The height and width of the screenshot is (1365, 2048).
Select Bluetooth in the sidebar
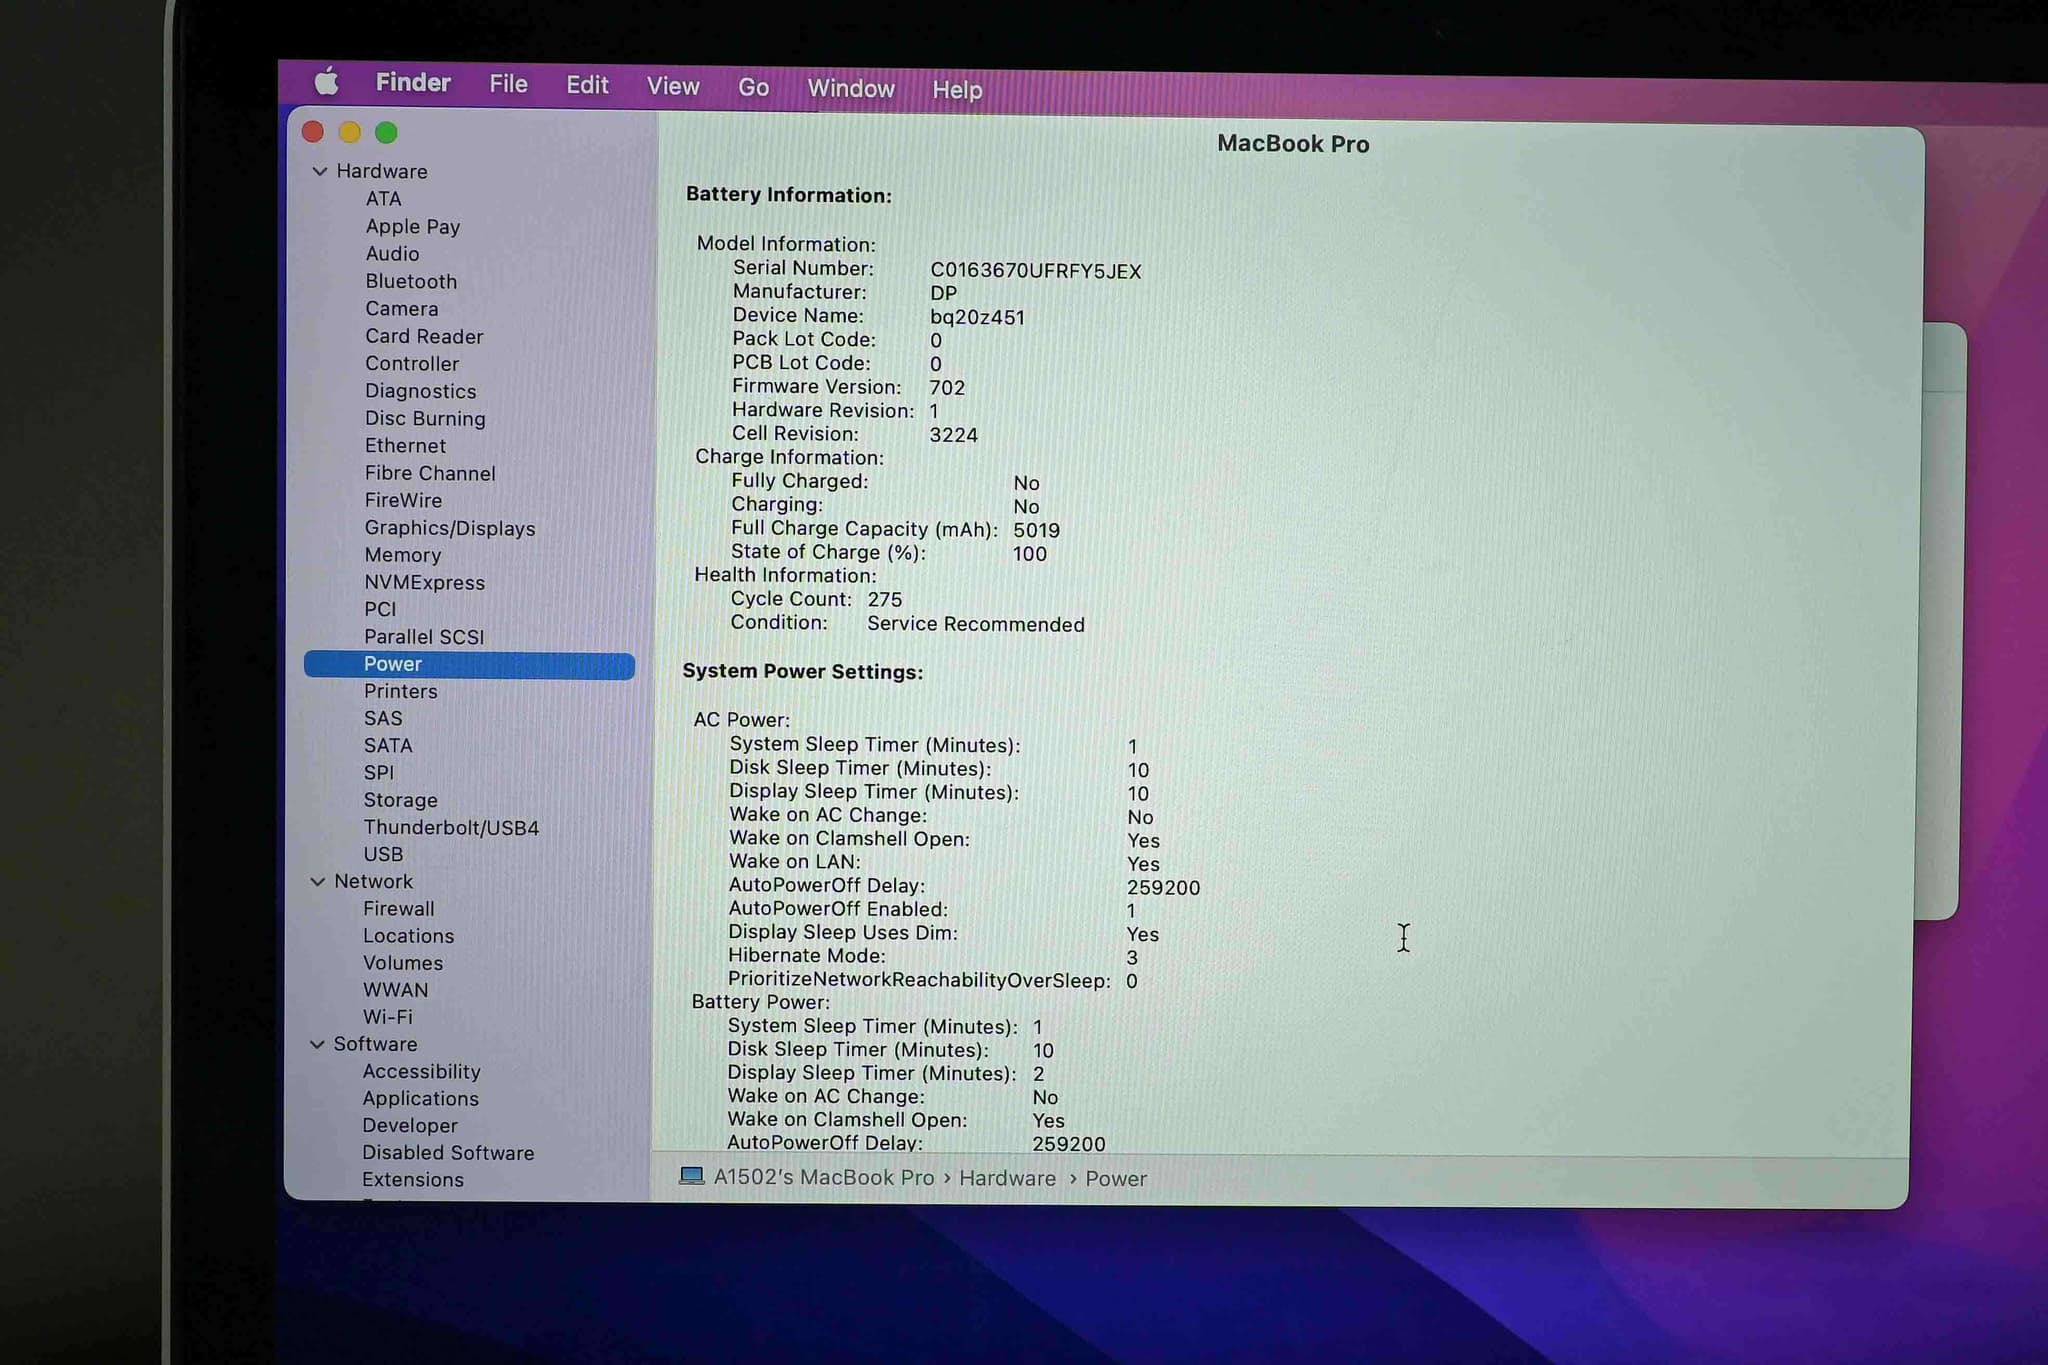[x=411, y=282]
